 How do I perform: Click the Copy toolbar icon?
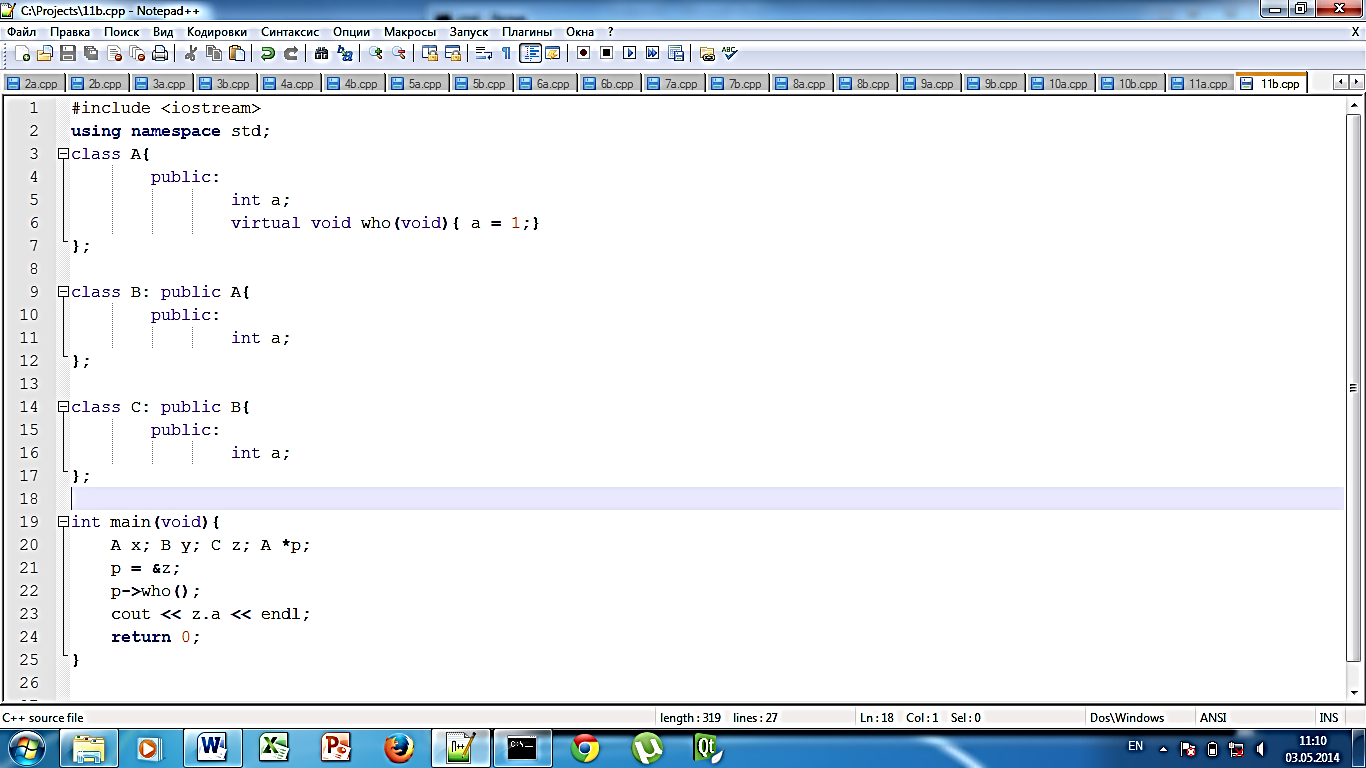point(214,53)
